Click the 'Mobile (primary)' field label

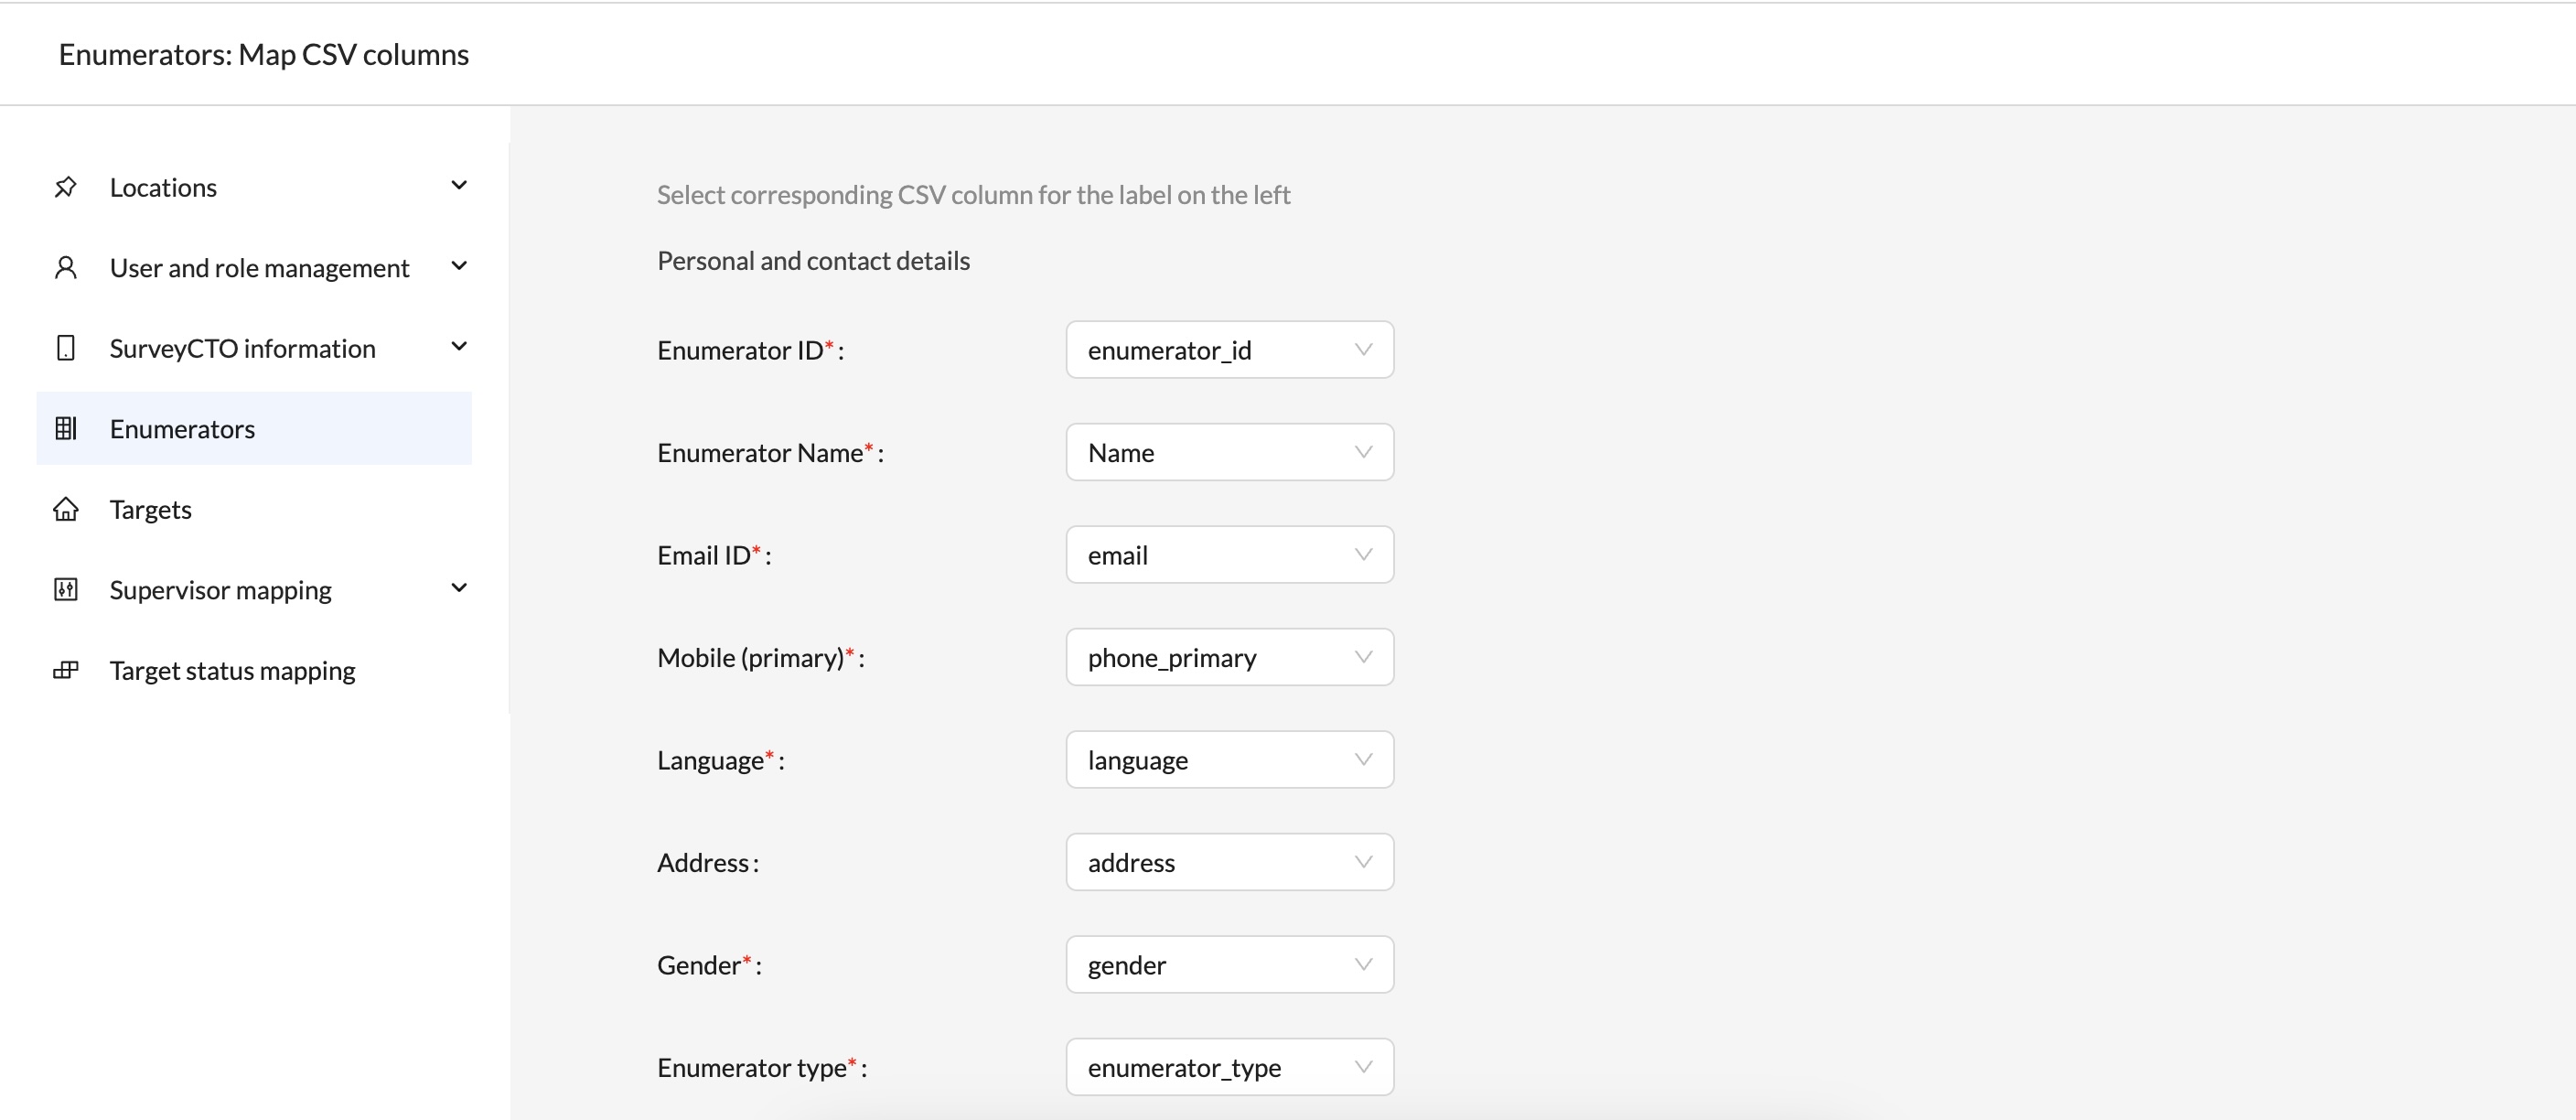click(761, 658)
